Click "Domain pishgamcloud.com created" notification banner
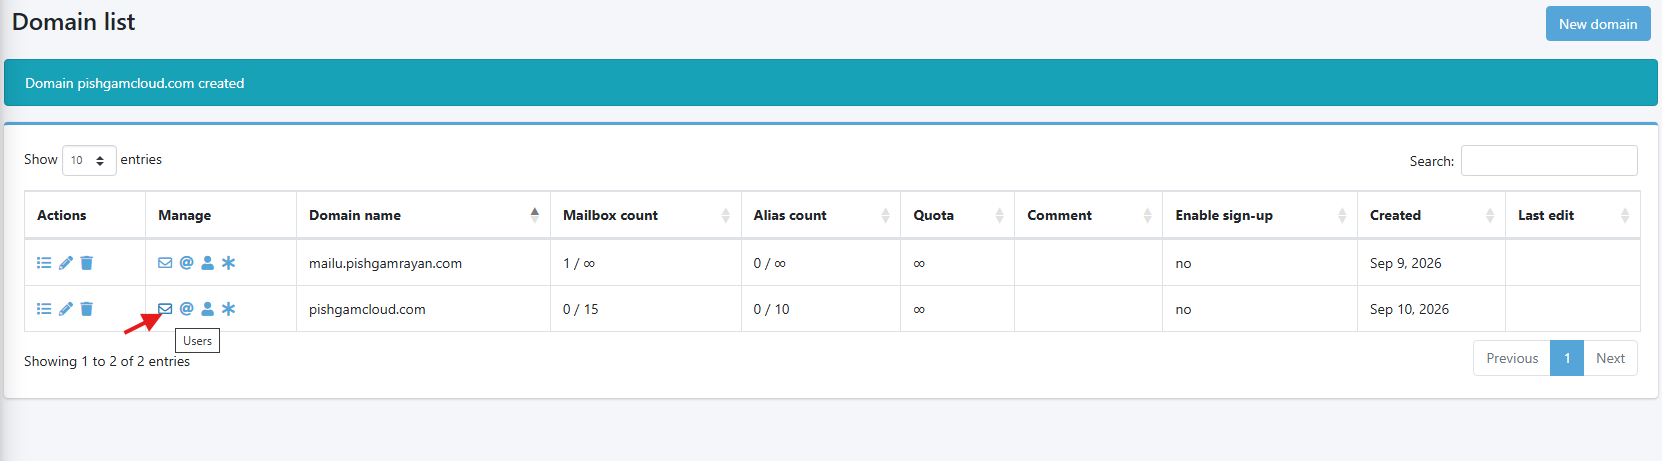 click(x=830, y=83)
